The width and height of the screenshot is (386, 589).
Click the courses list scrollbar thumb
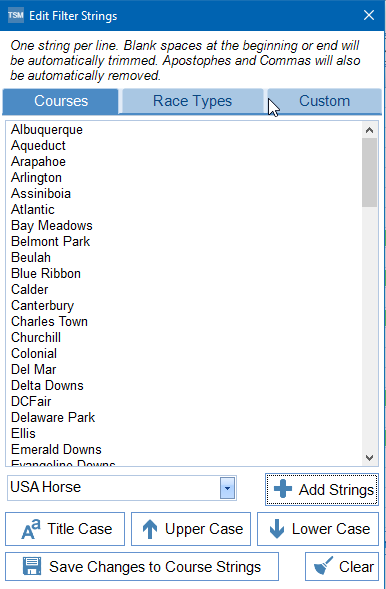(369, 172)
